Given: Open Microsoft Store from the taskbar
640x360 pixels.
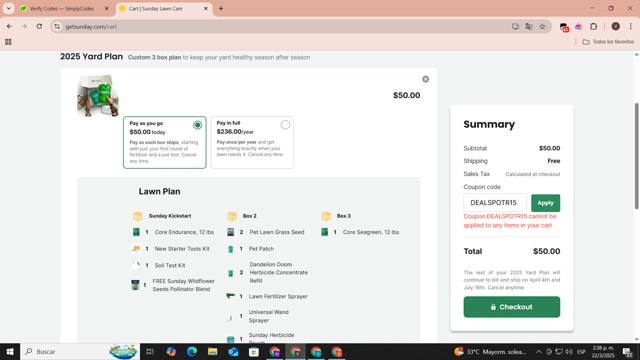Looking at the screenshot, I should (x=254, y=351).
